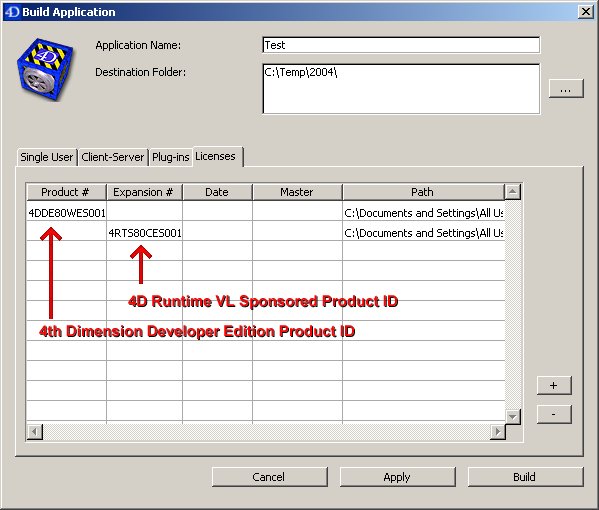Edit the Application Name field containing Test
Viewport: 599px width, 510px height.
(x=401, y=45)
